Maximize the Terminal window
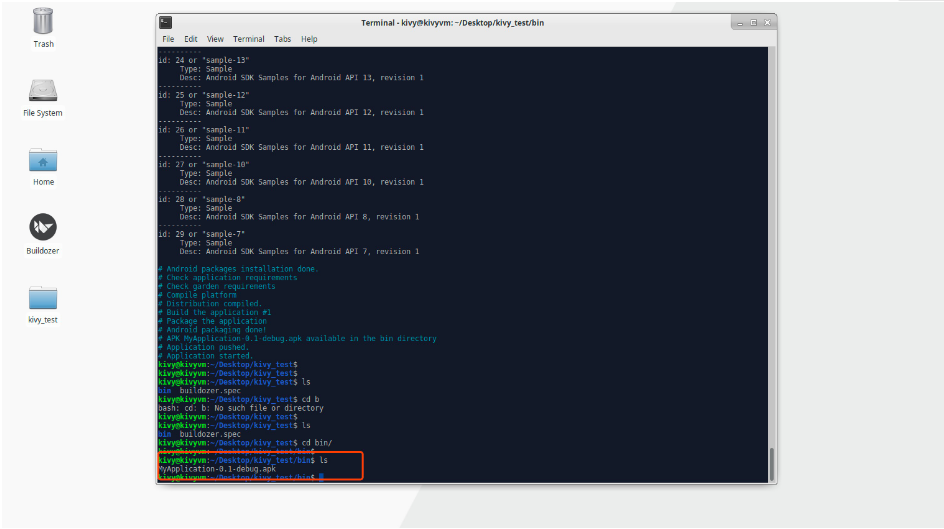 point(753,23)
